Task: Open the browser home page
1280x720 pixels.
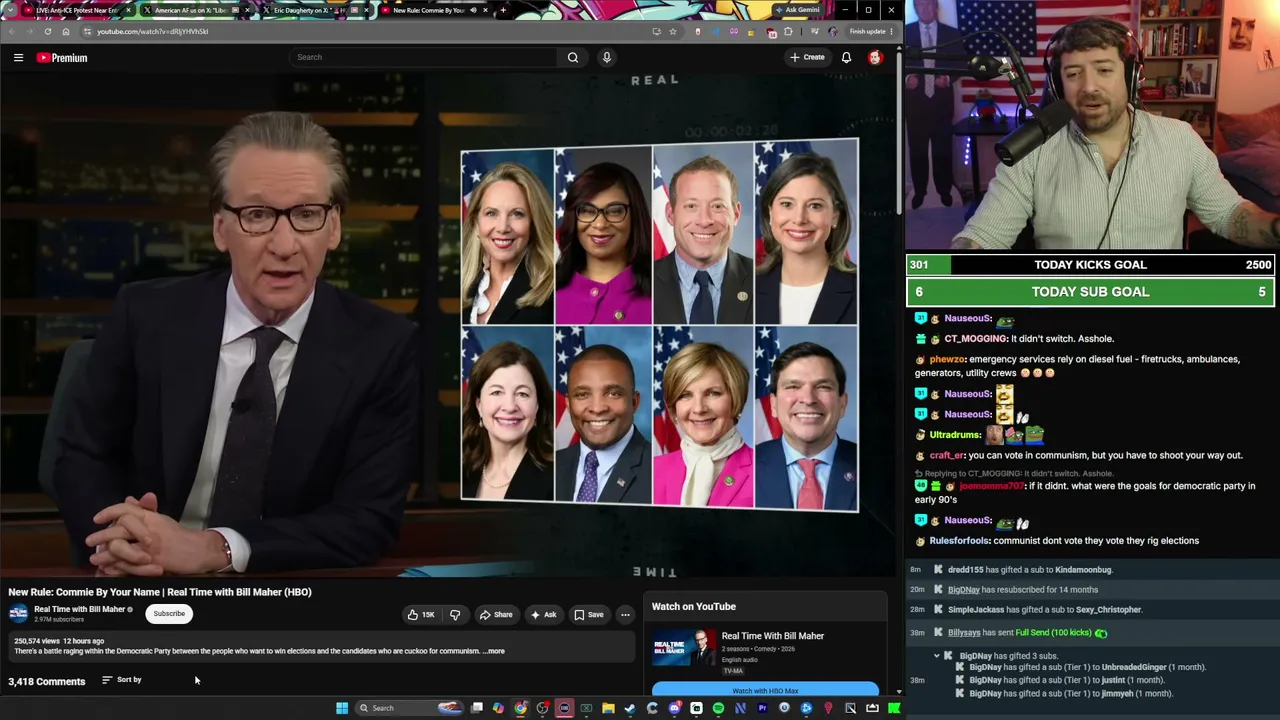Action: [x=65, y=31]
